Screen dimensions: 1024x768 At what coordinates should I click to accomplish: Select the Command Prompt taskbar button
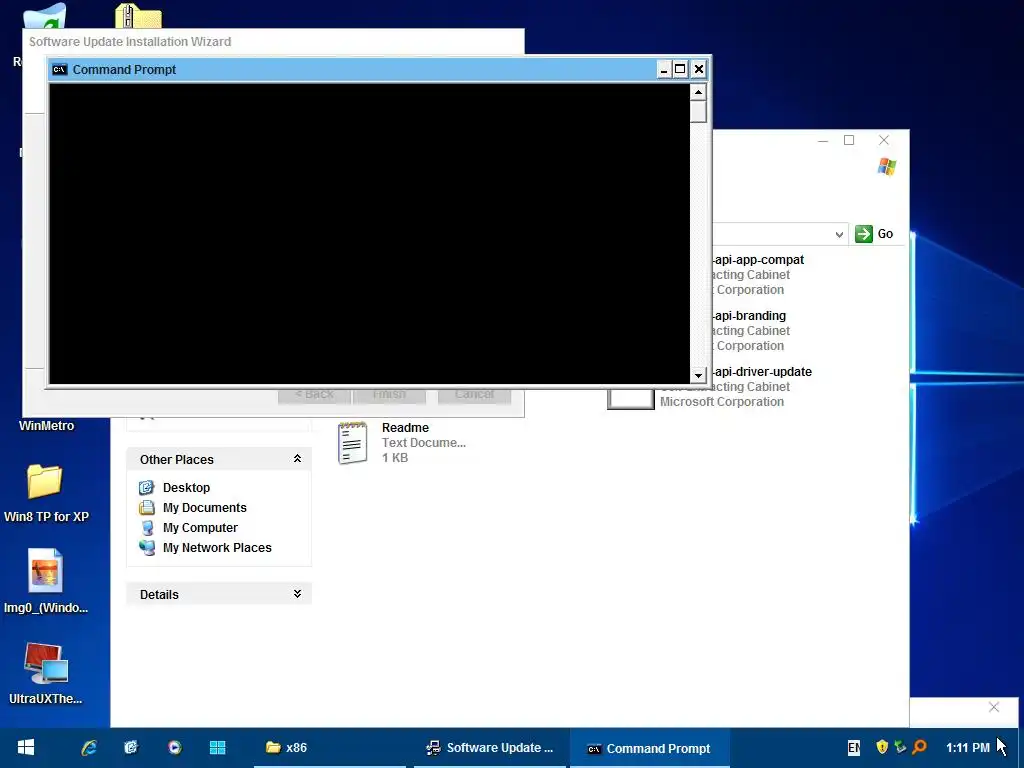[649, 748]
